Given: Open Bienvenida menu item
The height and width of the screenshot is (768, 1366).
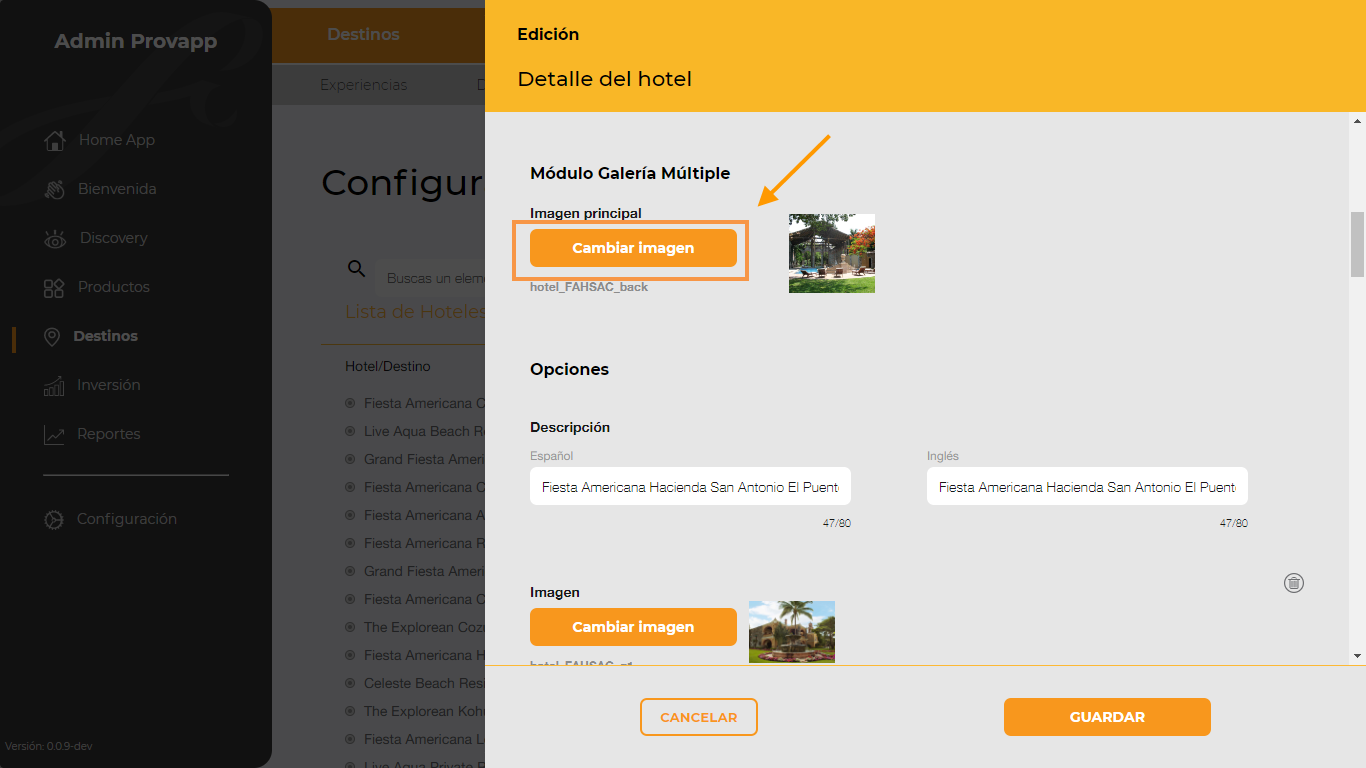Looking at the screenshot, I should tap(117, 189).
